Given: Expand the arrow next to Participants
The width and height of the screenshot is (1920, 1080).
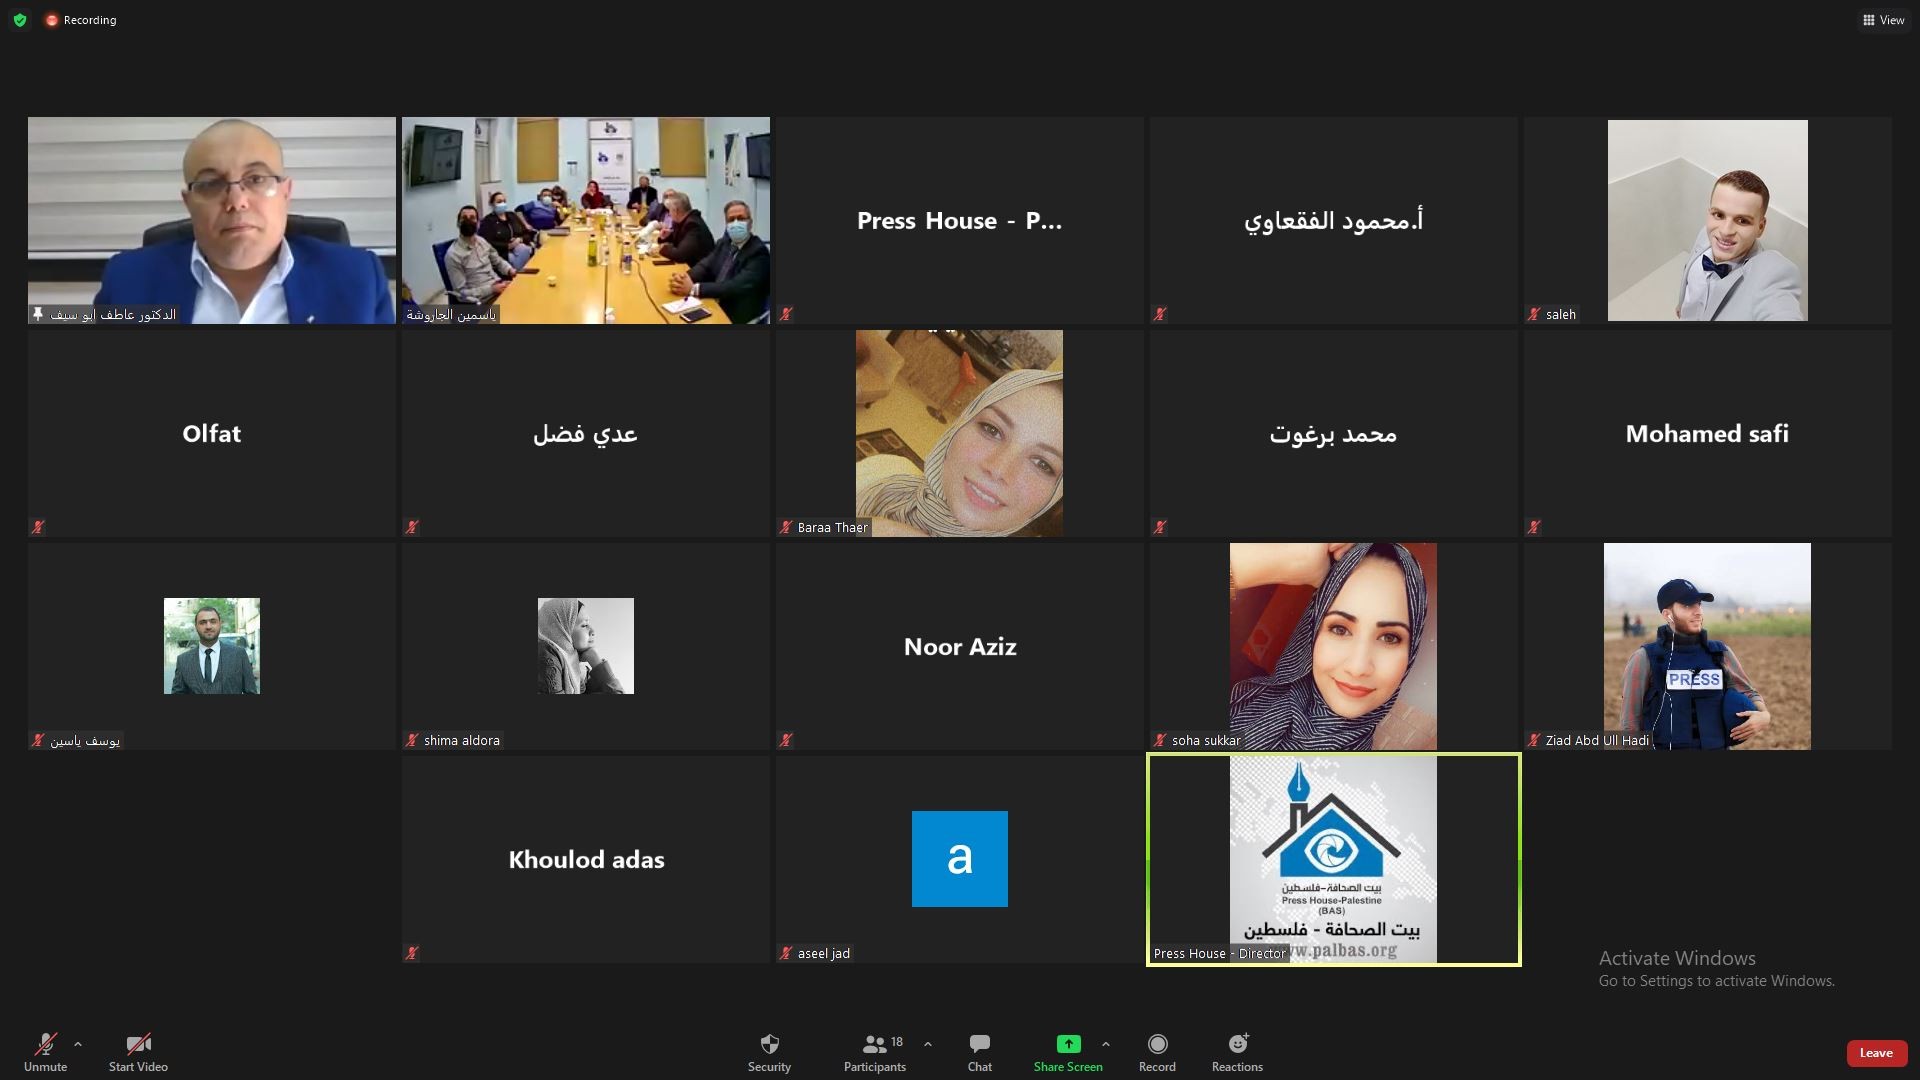Looking at the screenshot, I should (x=928, y=1044).
